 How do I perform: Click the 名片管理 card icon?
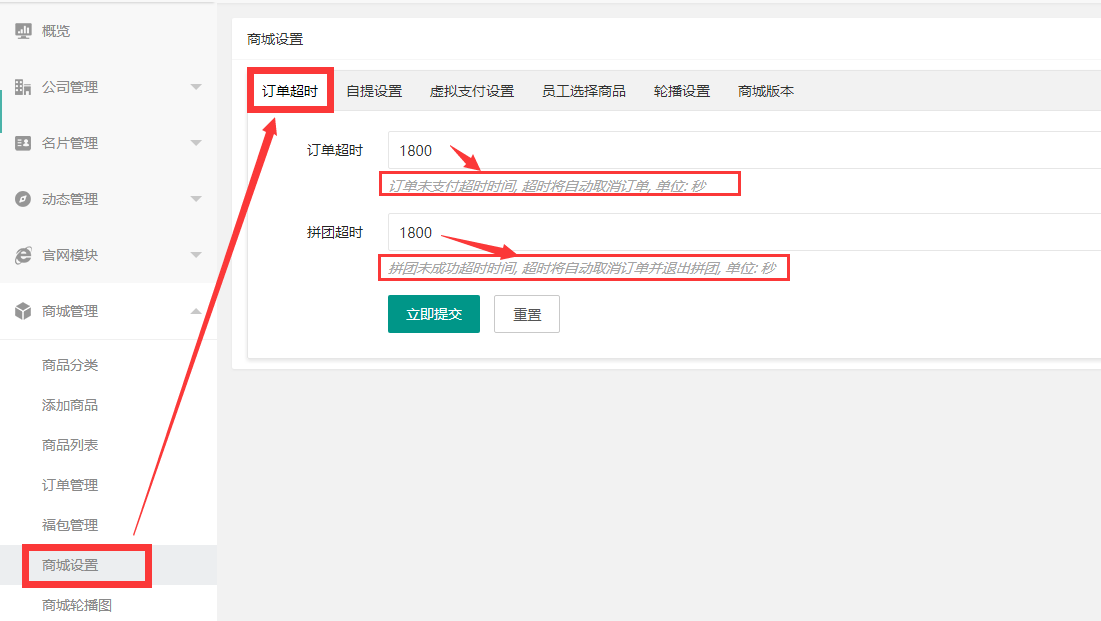(23, 143)
